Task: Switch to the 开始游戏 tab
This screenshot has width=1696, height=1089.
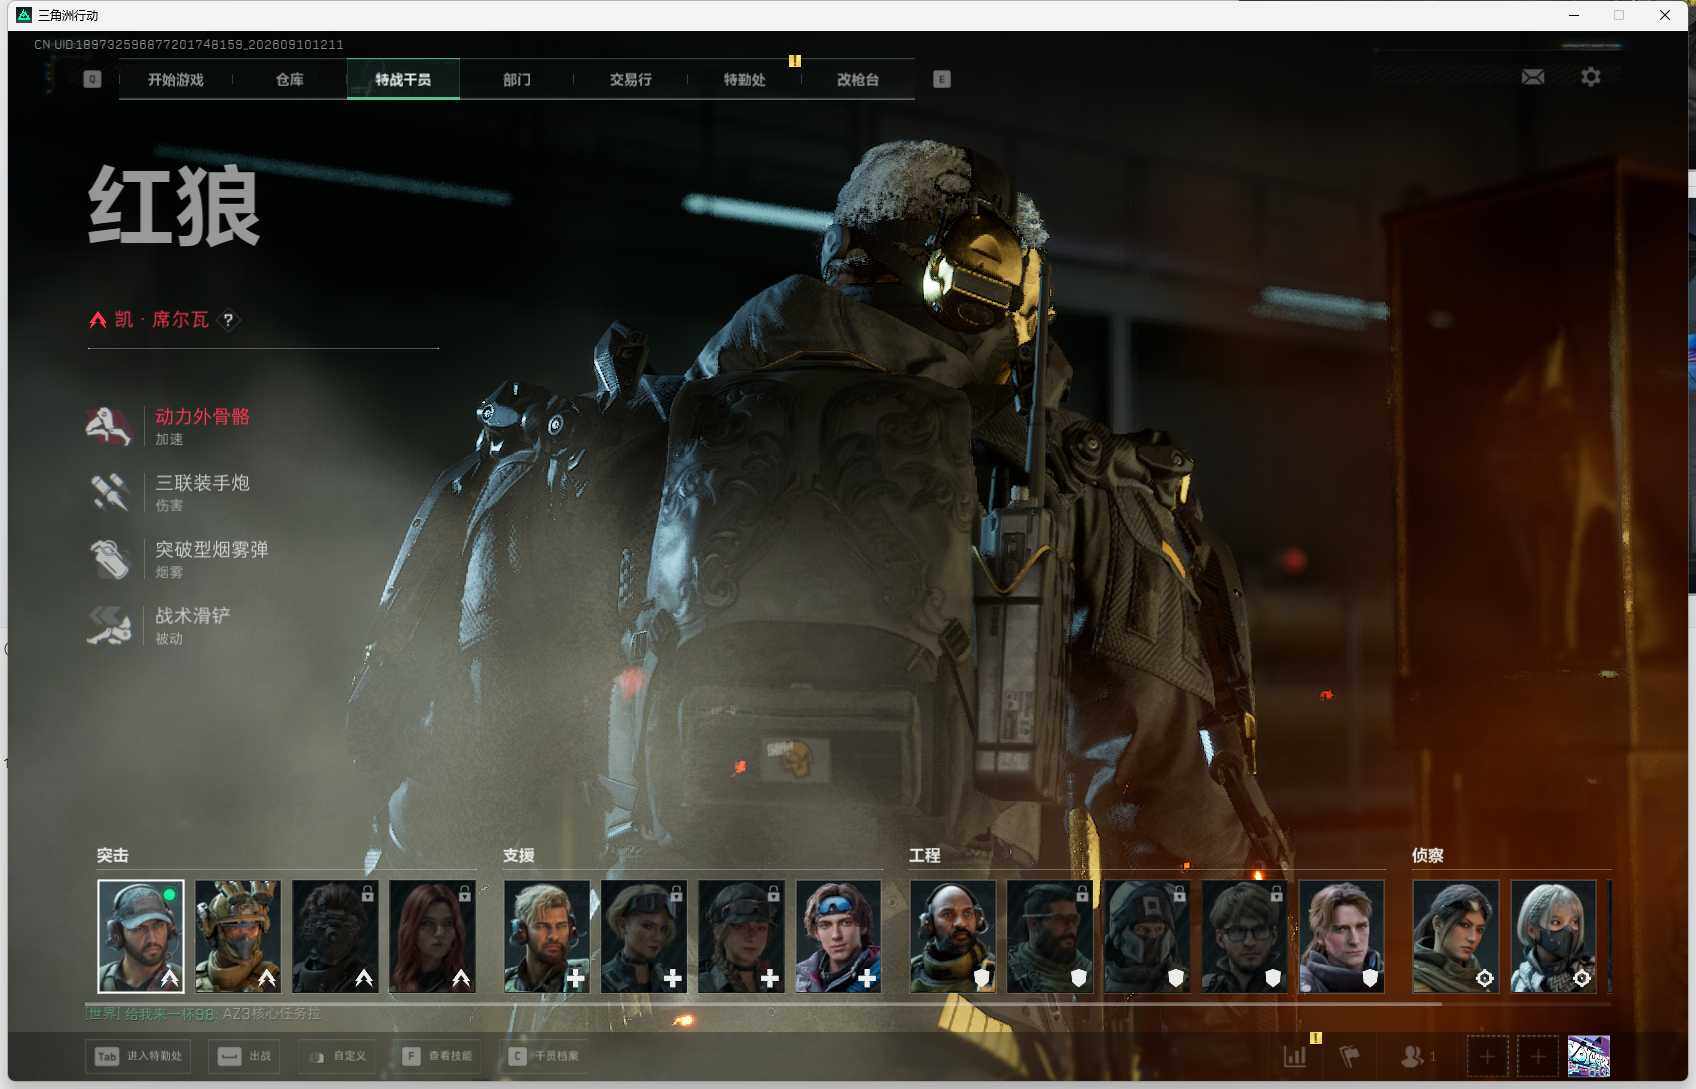Action: [176, 80]
